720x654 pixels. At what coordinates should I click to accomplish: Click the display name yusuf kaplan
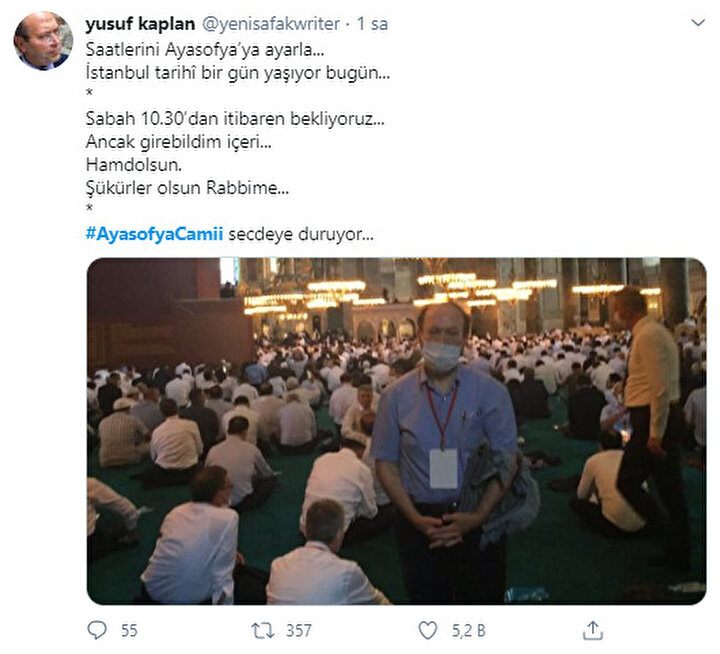(x=140, y=24)
